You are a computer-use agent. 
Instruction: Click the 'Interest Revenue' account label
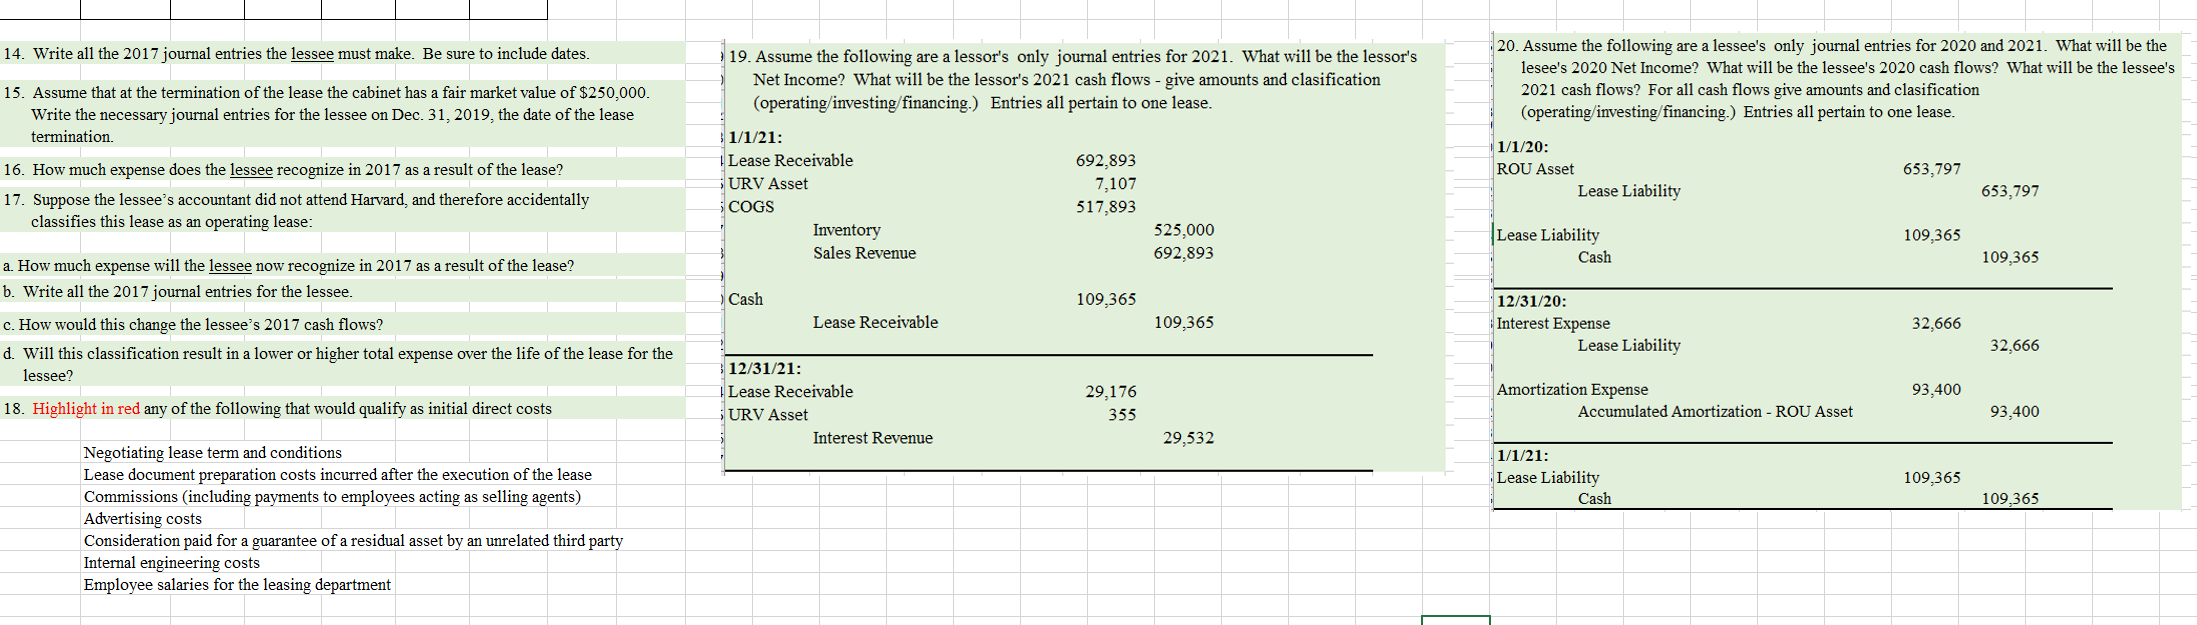873,438
